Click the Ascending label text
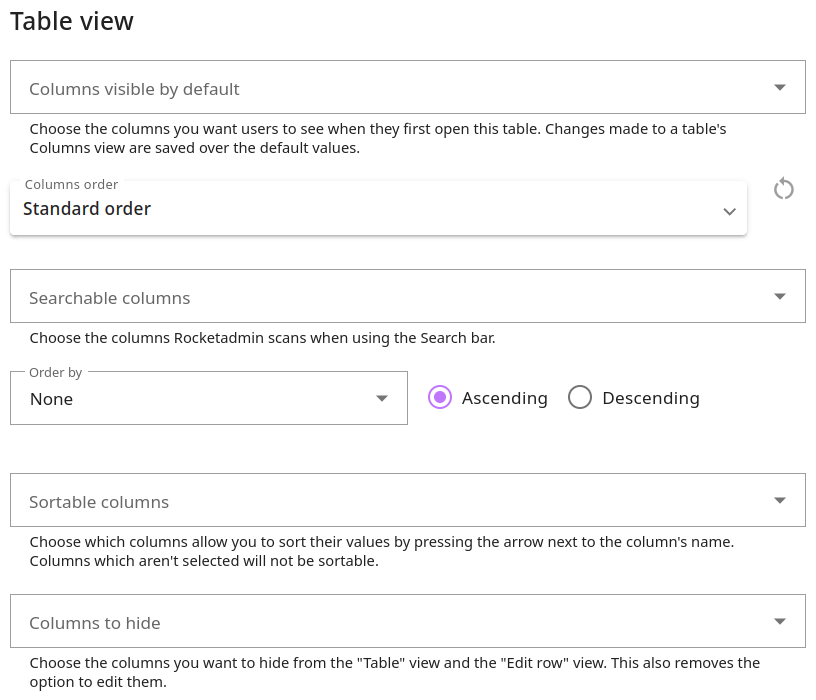Screen dimensions: 816x700 coord(504,398)
